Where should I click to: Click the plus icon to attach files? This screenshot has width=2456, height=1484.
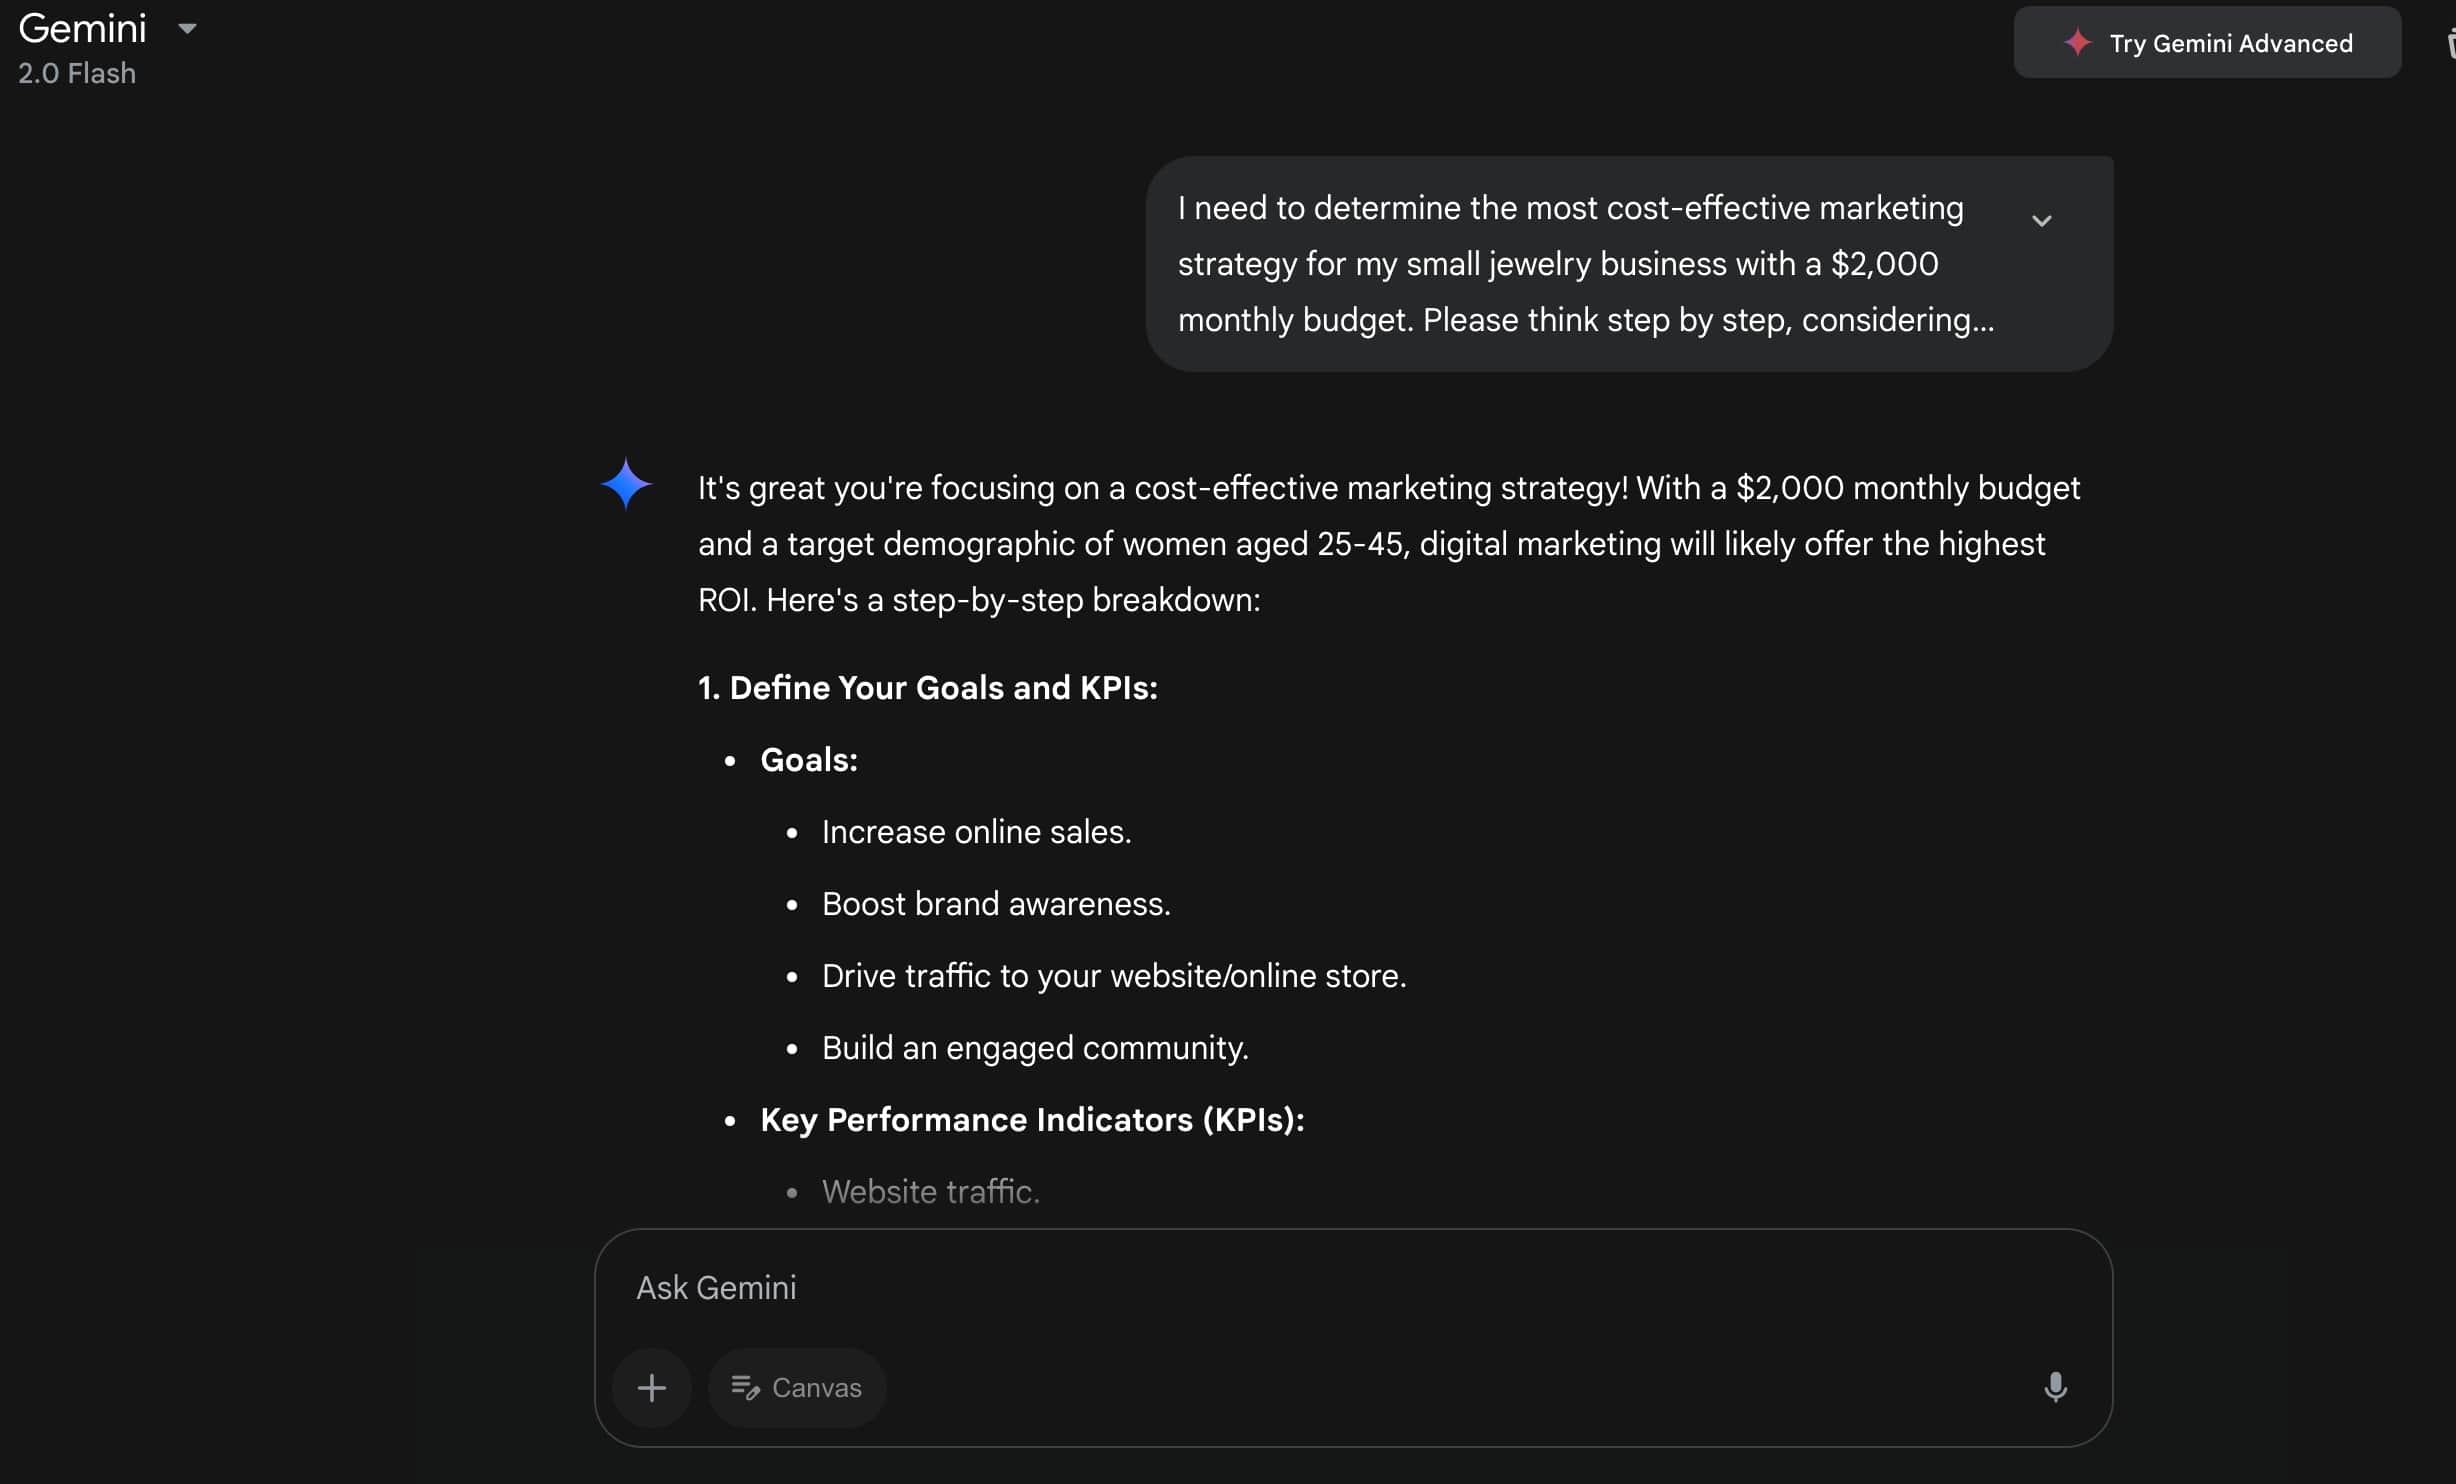(x=651, y=1387)
